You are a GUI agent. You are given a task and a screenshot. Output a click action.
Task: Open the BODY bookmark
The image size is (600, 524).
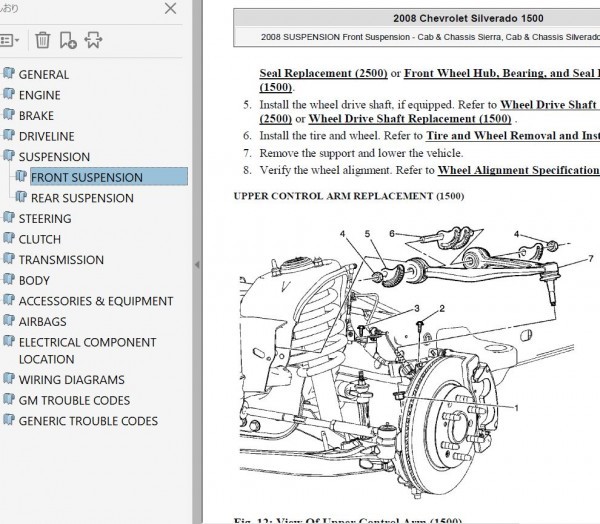(34, 281)
